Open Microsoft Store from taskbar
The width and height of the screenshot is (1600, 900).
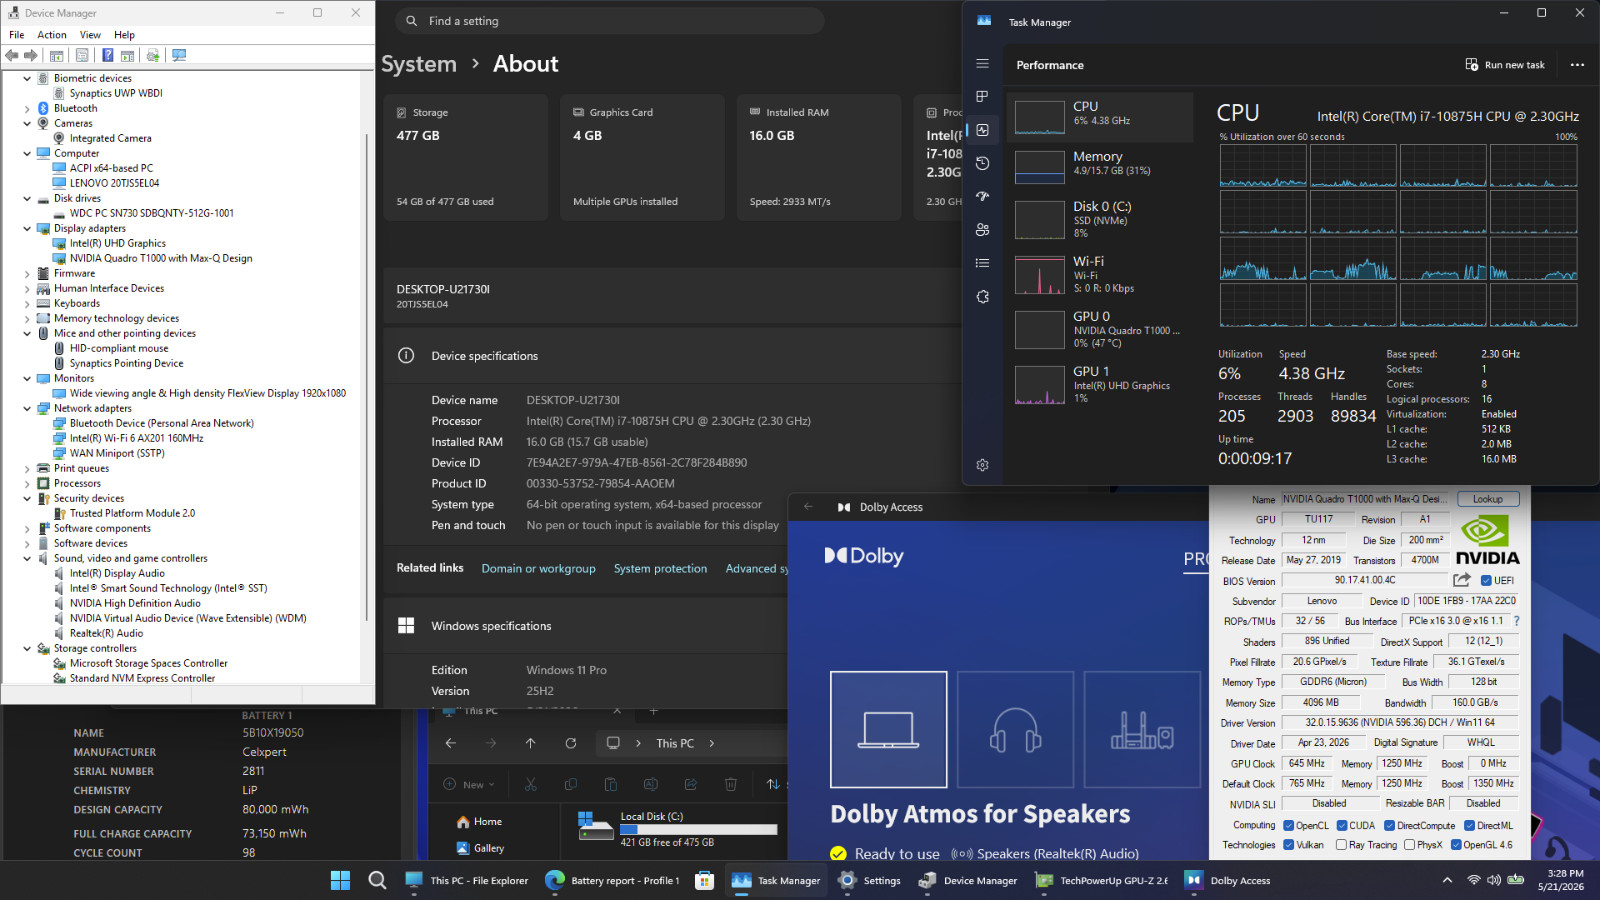704,880
